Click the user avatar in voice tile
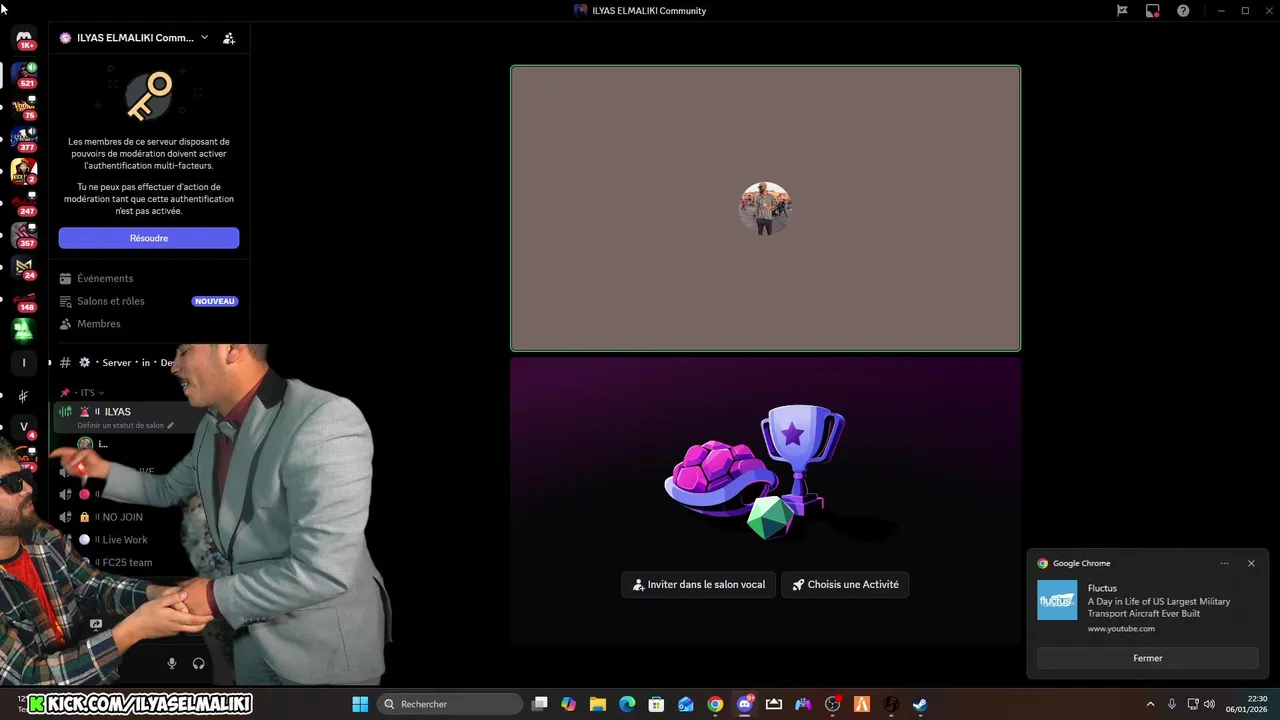Image resolution: width=1280 pixels, height=720 pixels. (x=765, y=208)
